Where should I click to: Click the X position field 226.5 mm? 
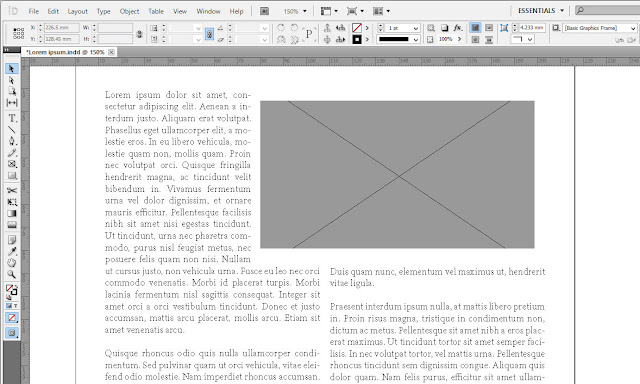pyautogui.click(x=61, y=28)
